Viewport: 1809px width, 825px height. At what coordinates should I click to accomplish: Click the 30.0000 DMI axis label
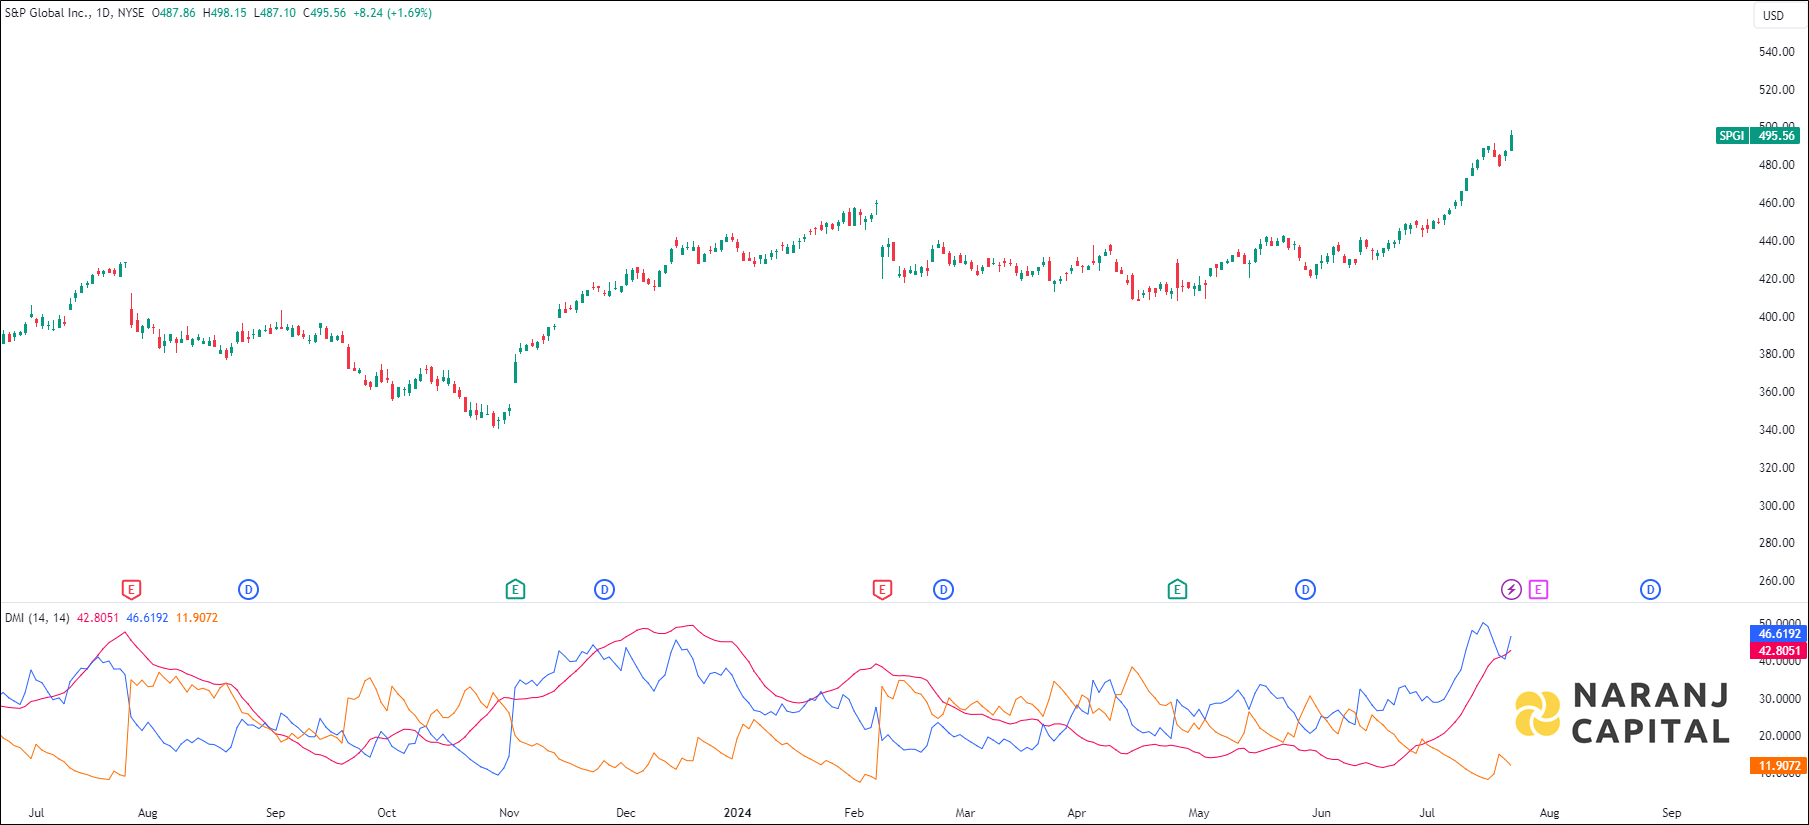(1780, 699)
